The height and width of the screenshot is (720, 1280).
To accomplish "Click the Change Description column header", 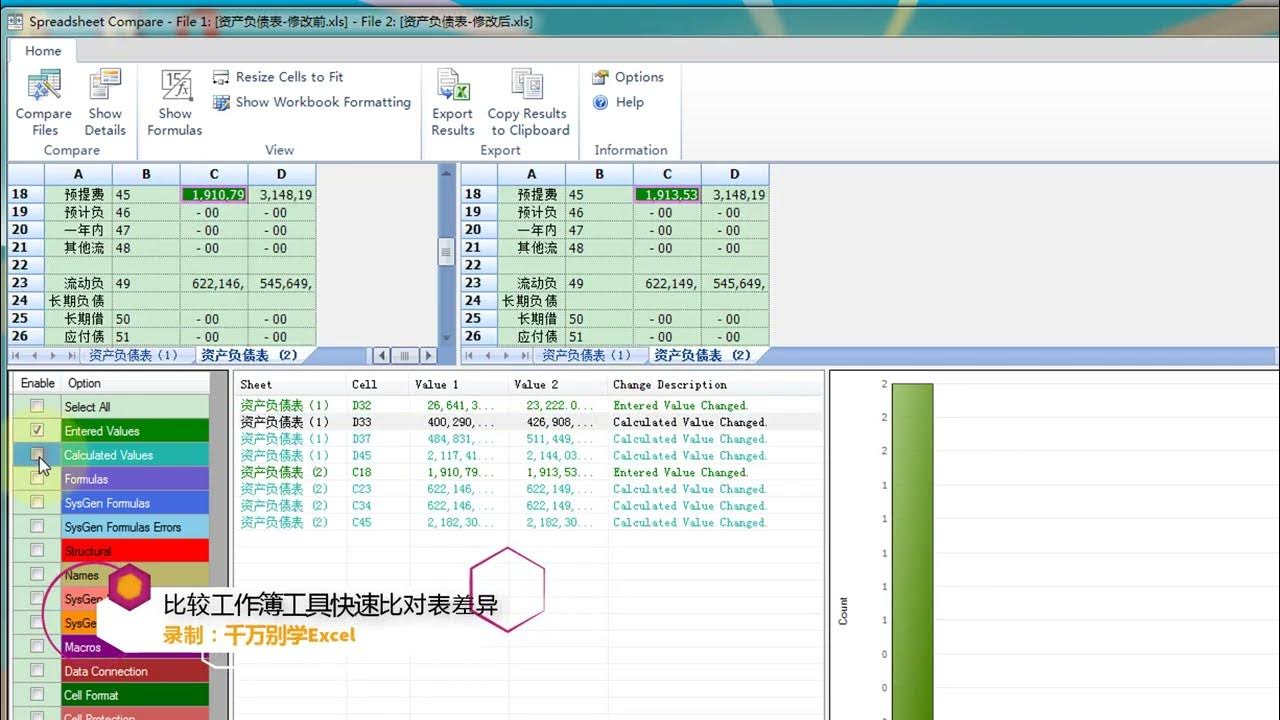I will [x=714, y=384].
